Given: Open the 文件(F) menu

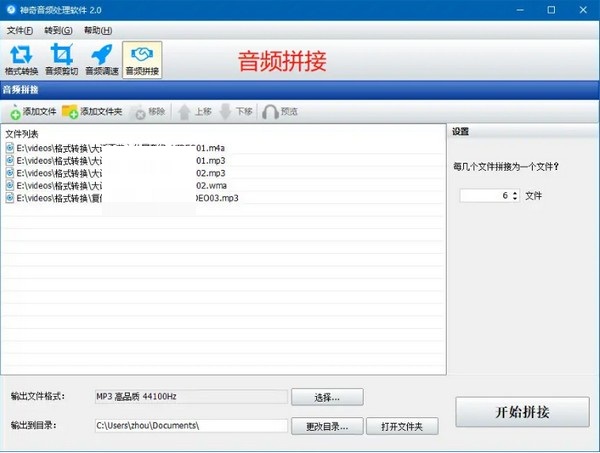Looking at the screenshot, I should (x=20, y=30).
